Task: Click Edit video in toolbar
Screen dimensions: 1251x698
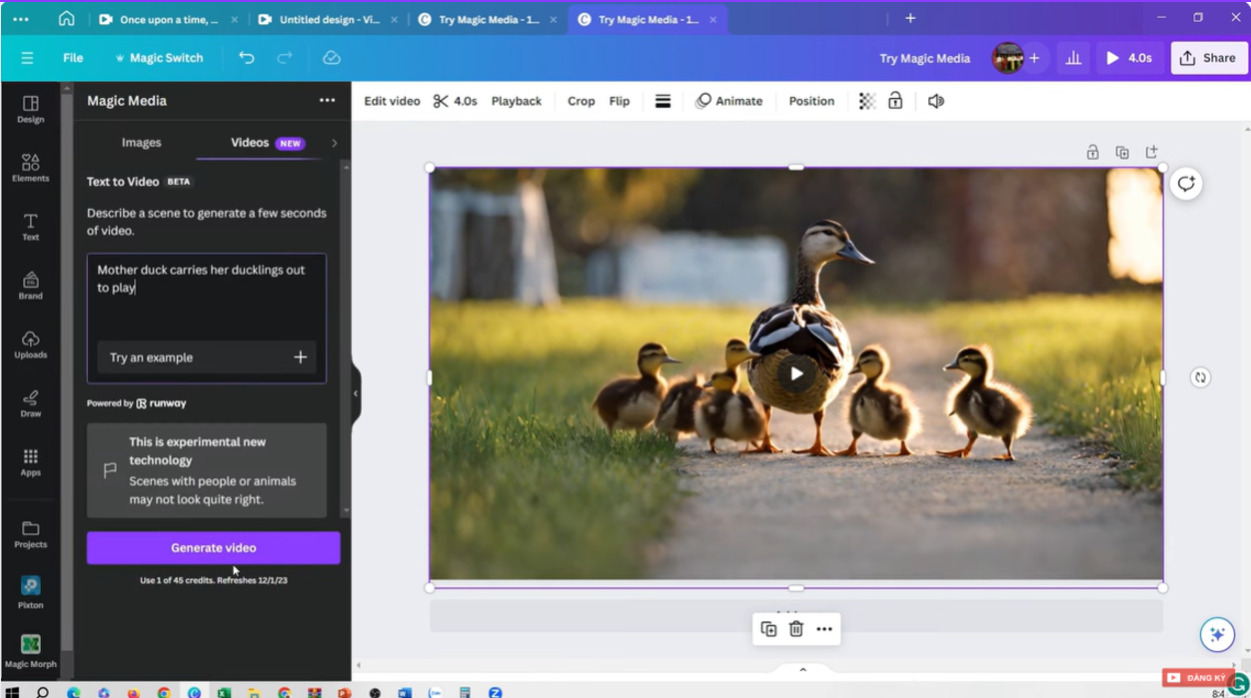Action: coord(392,101)
